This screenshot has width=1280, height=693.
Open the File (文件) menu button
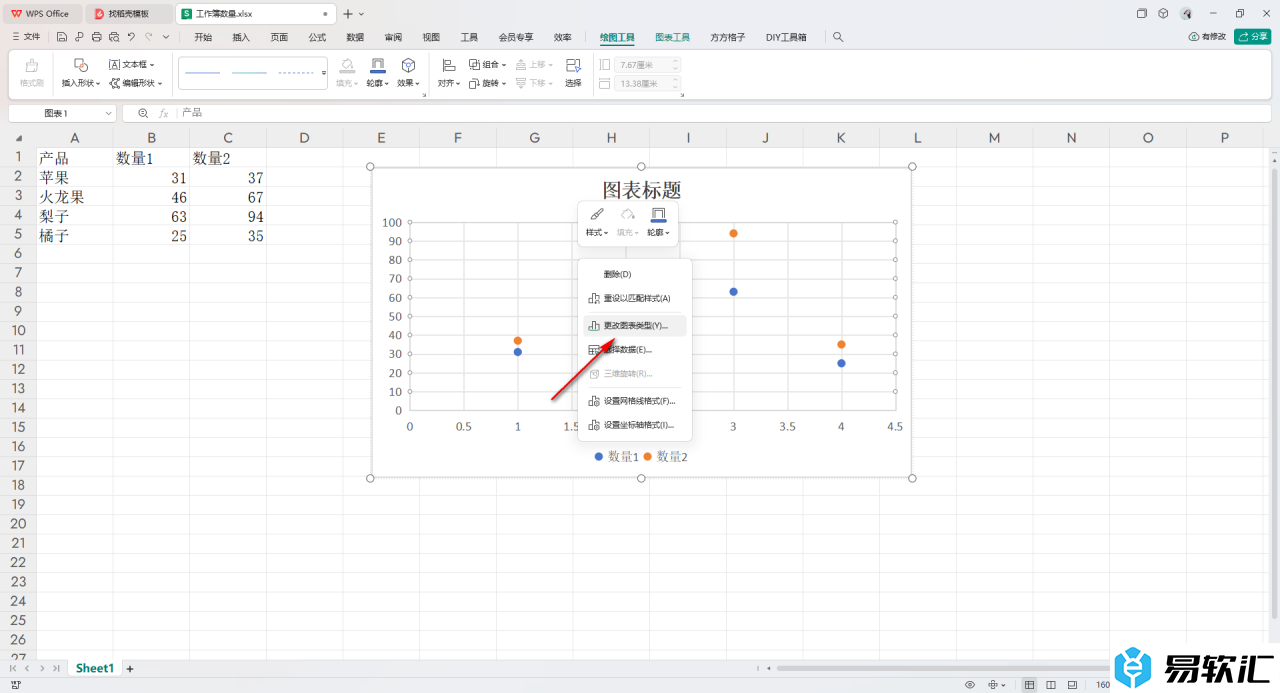(26, 37)
